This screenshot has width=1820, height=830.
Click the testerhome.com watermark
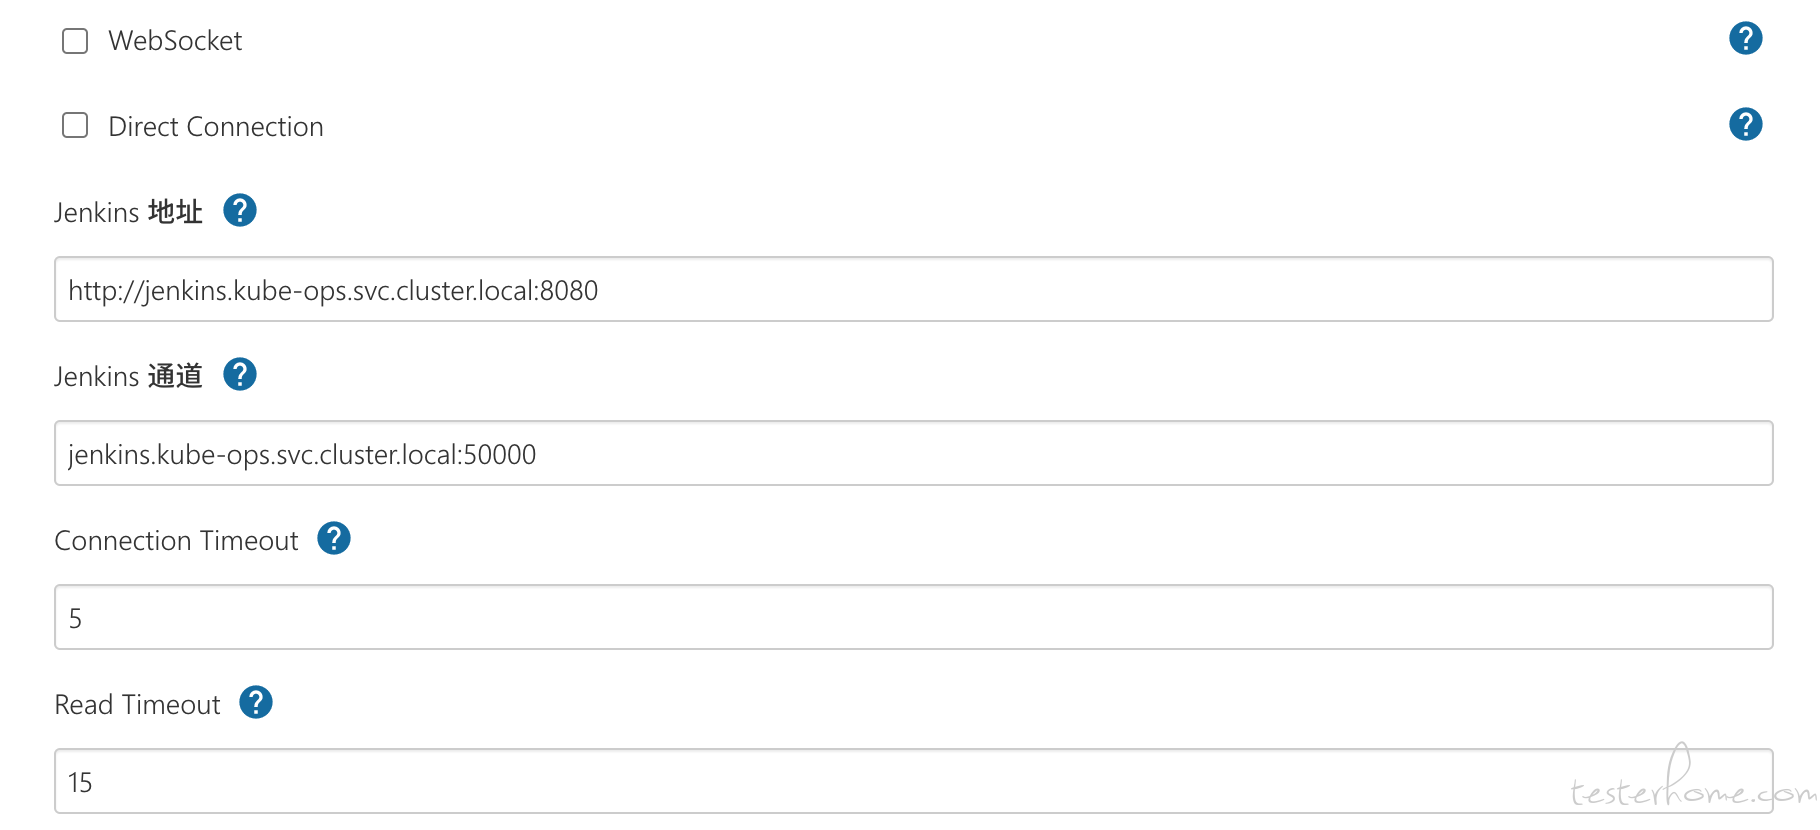pos(1692,780)
